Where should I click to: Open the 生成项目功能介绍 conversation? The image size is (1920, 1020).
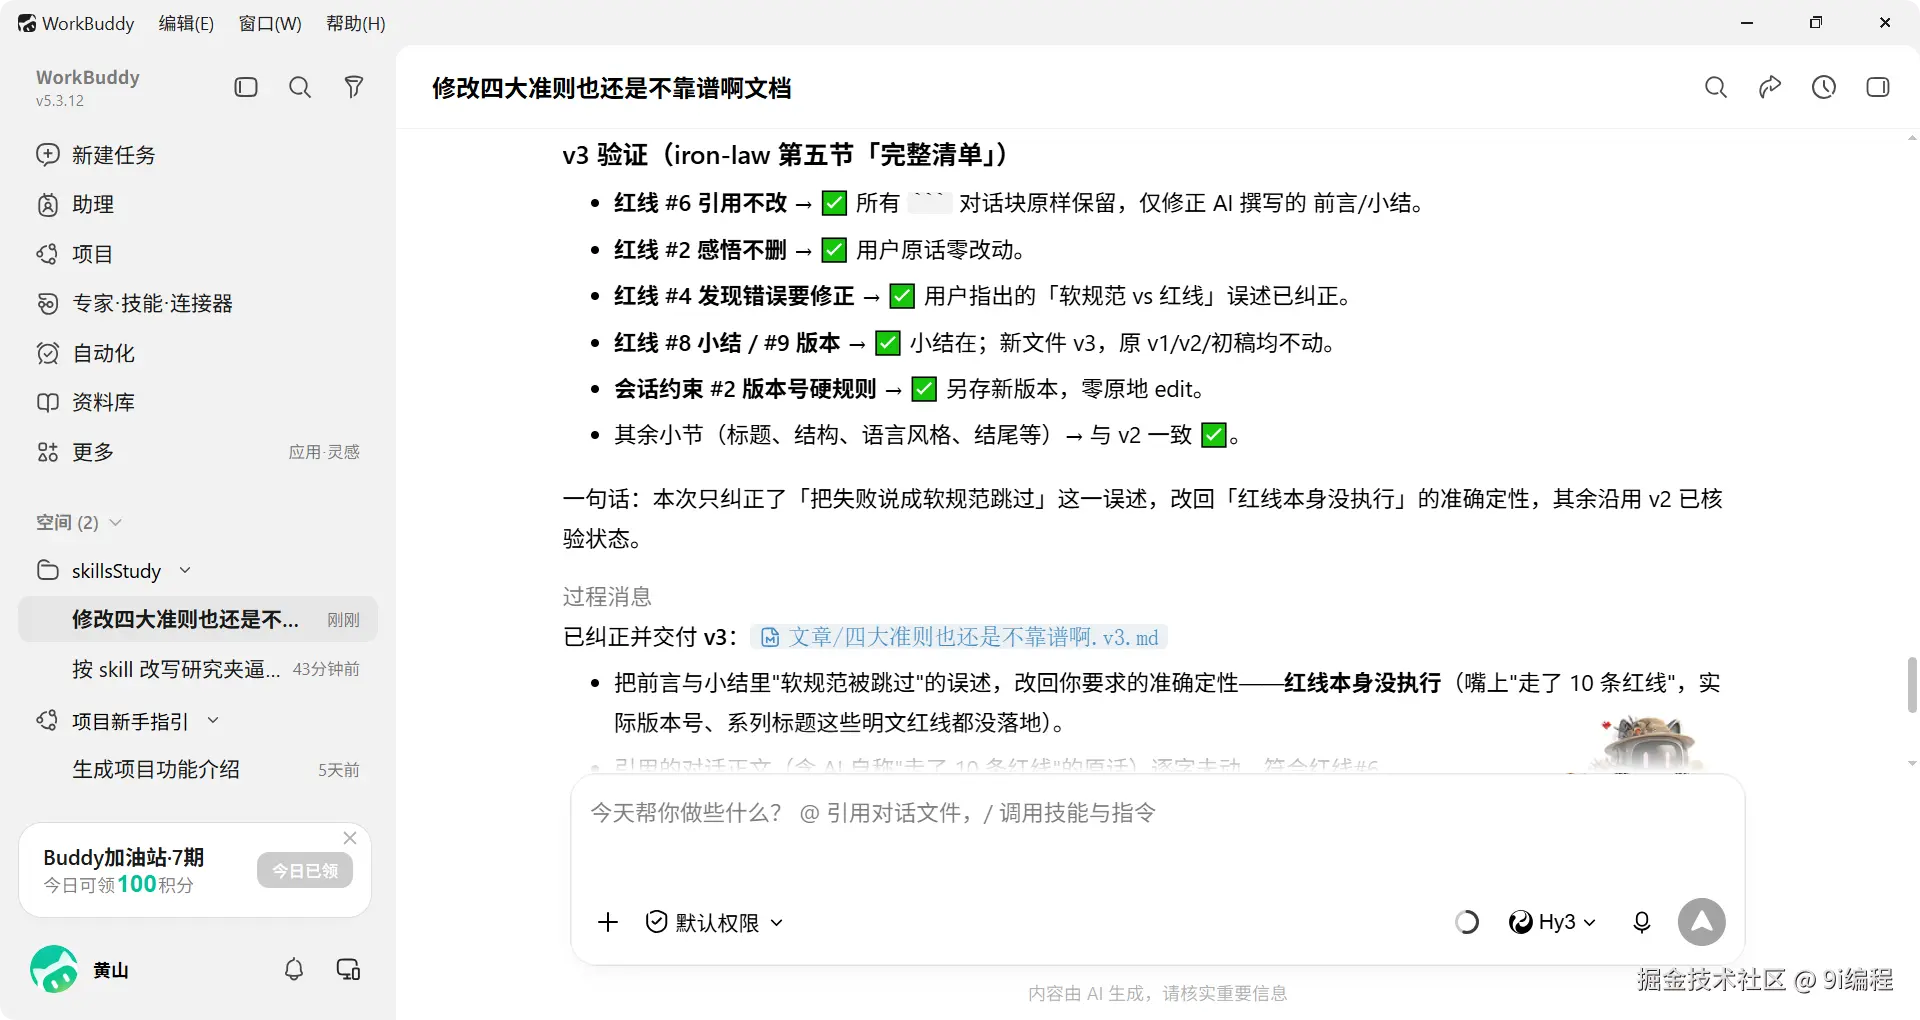[198, 769]
